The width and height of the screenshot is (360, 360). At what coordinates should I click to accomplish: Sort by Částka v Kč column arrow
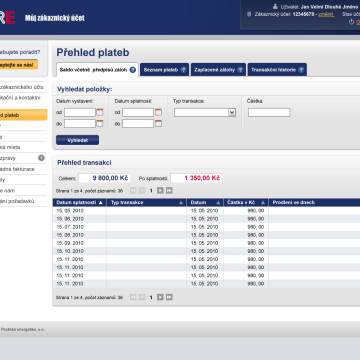click(263, 203)
